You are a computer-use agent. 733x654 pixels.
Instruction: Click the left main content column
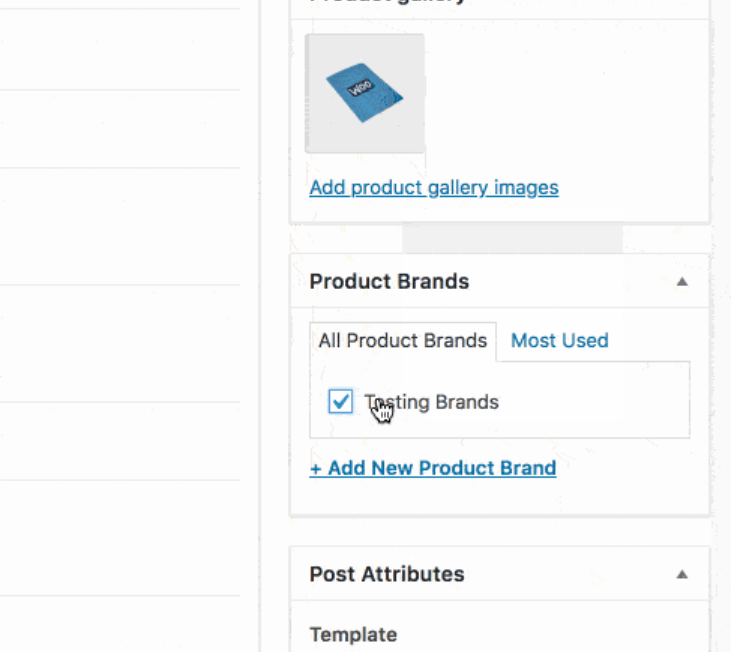tap(120, 330)
